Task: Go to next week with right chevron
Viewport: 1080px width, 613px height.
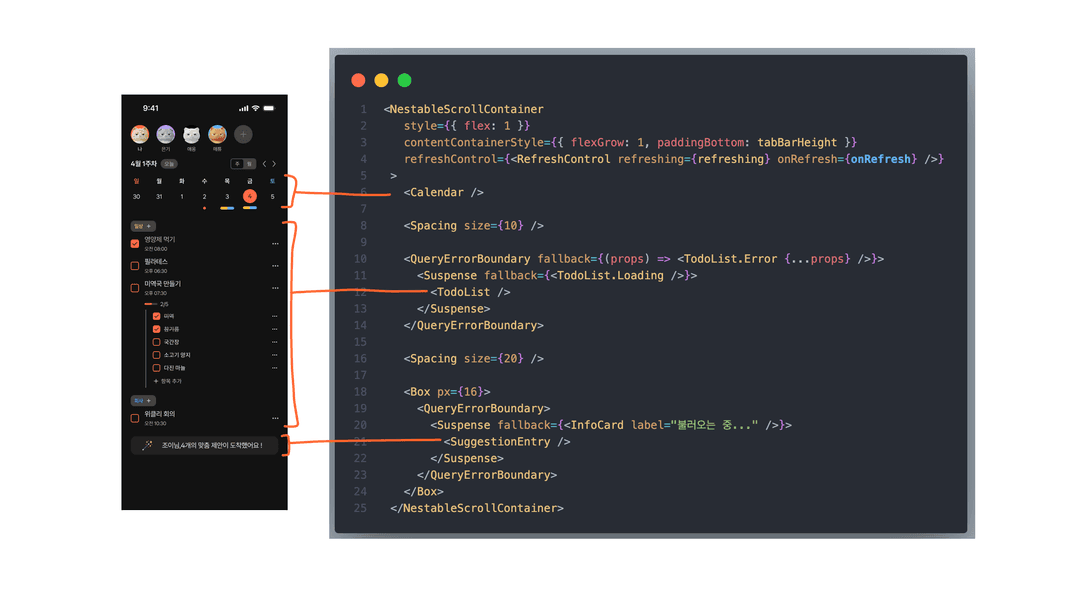Action: [x=275, y=164]
